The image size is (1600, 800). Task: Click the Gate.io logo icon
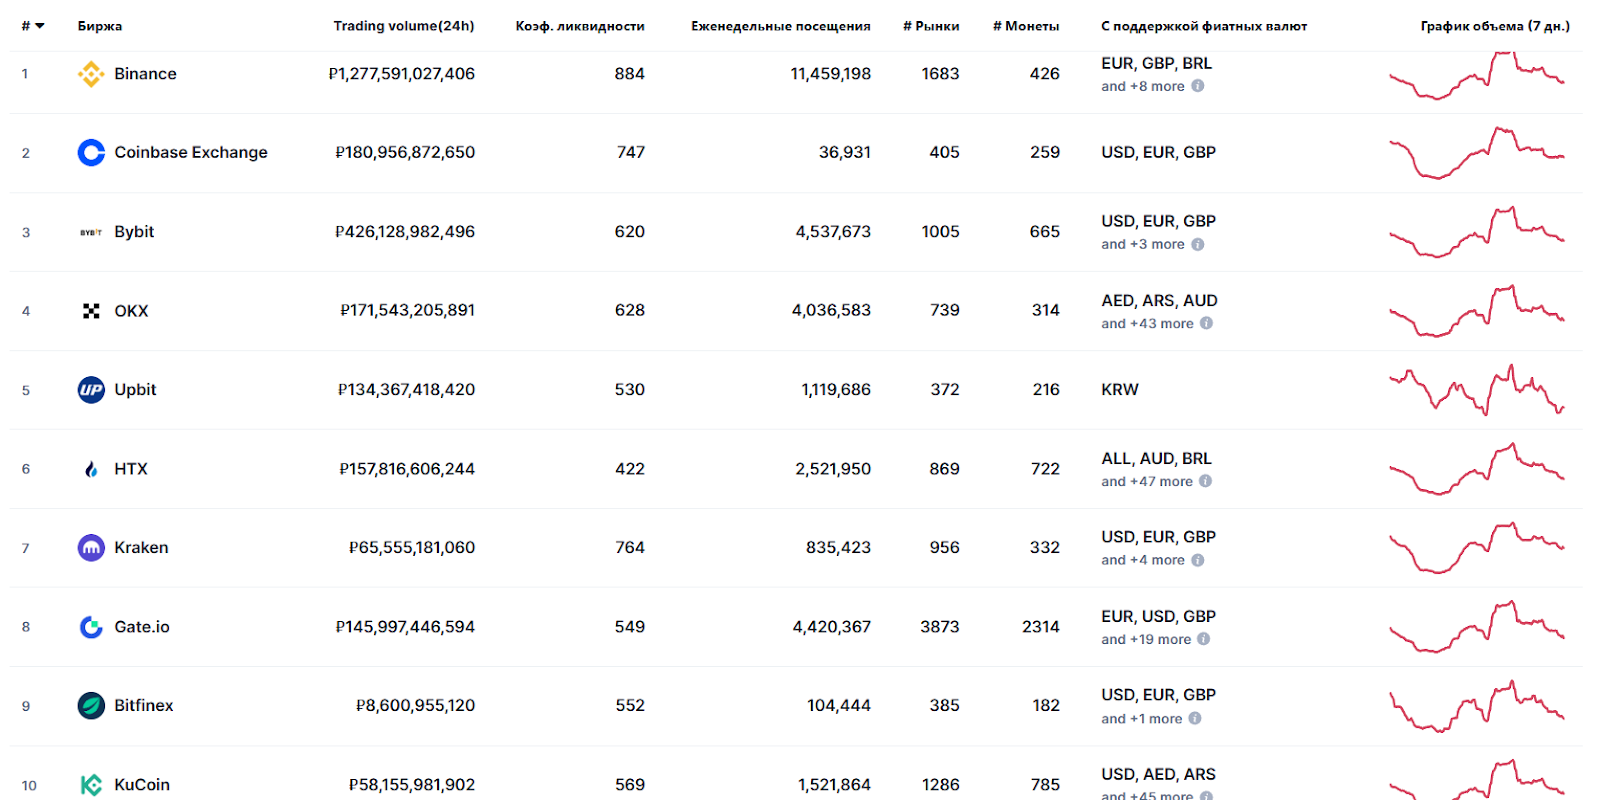[91, 627]
